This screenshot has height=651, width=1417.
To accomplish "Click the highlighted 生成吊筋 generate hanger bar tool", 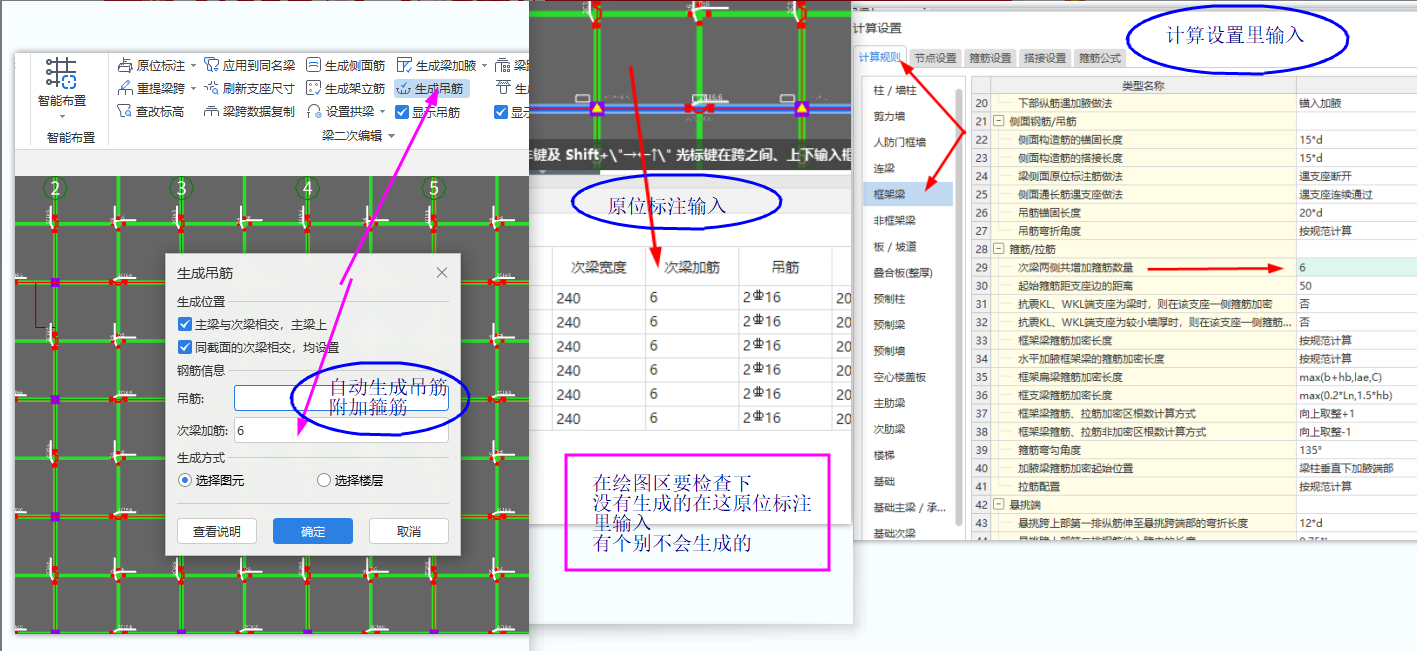I will 430,89.
